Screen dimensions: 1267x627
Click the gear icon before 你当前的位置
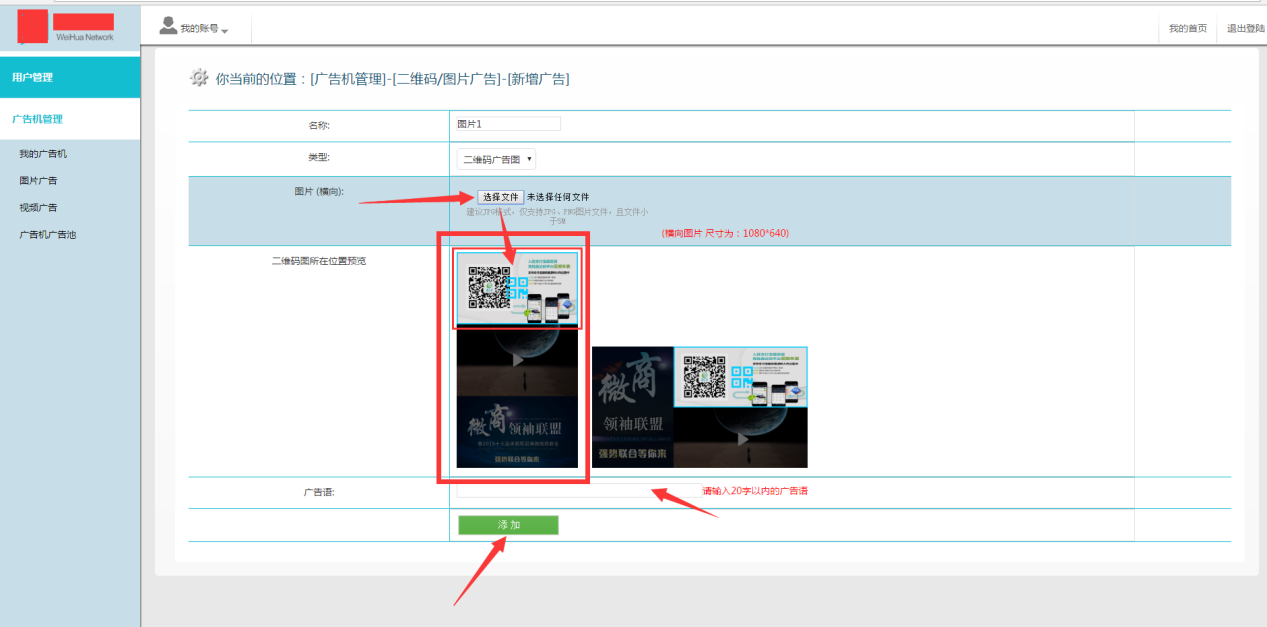(x=199, y=78)
